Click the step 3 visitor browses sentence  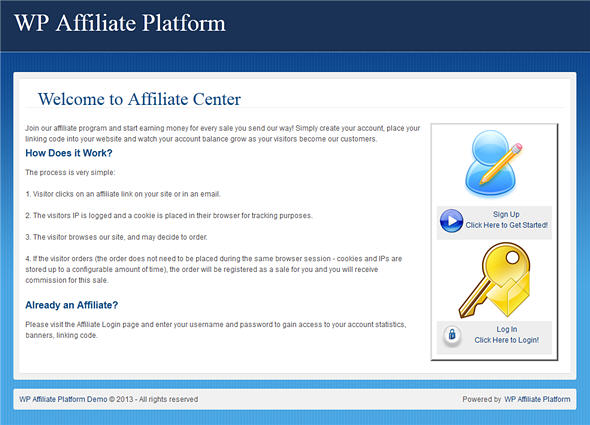(116, 237)
